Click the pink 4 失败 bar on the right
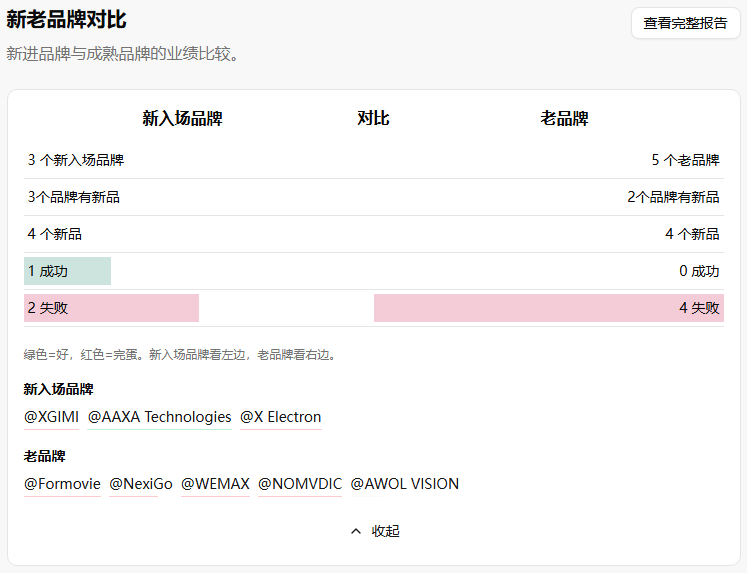Screen dimensions: 747x573 pyautogui.click(x=548, y=308)
